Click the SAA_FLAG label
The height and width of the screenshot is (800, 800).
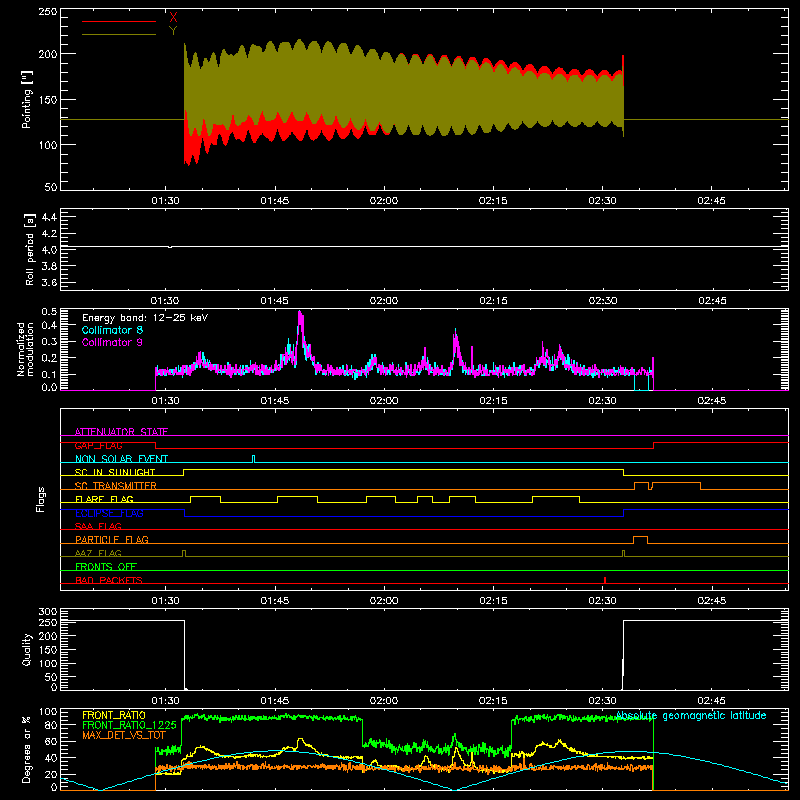(x=98, y=526)
